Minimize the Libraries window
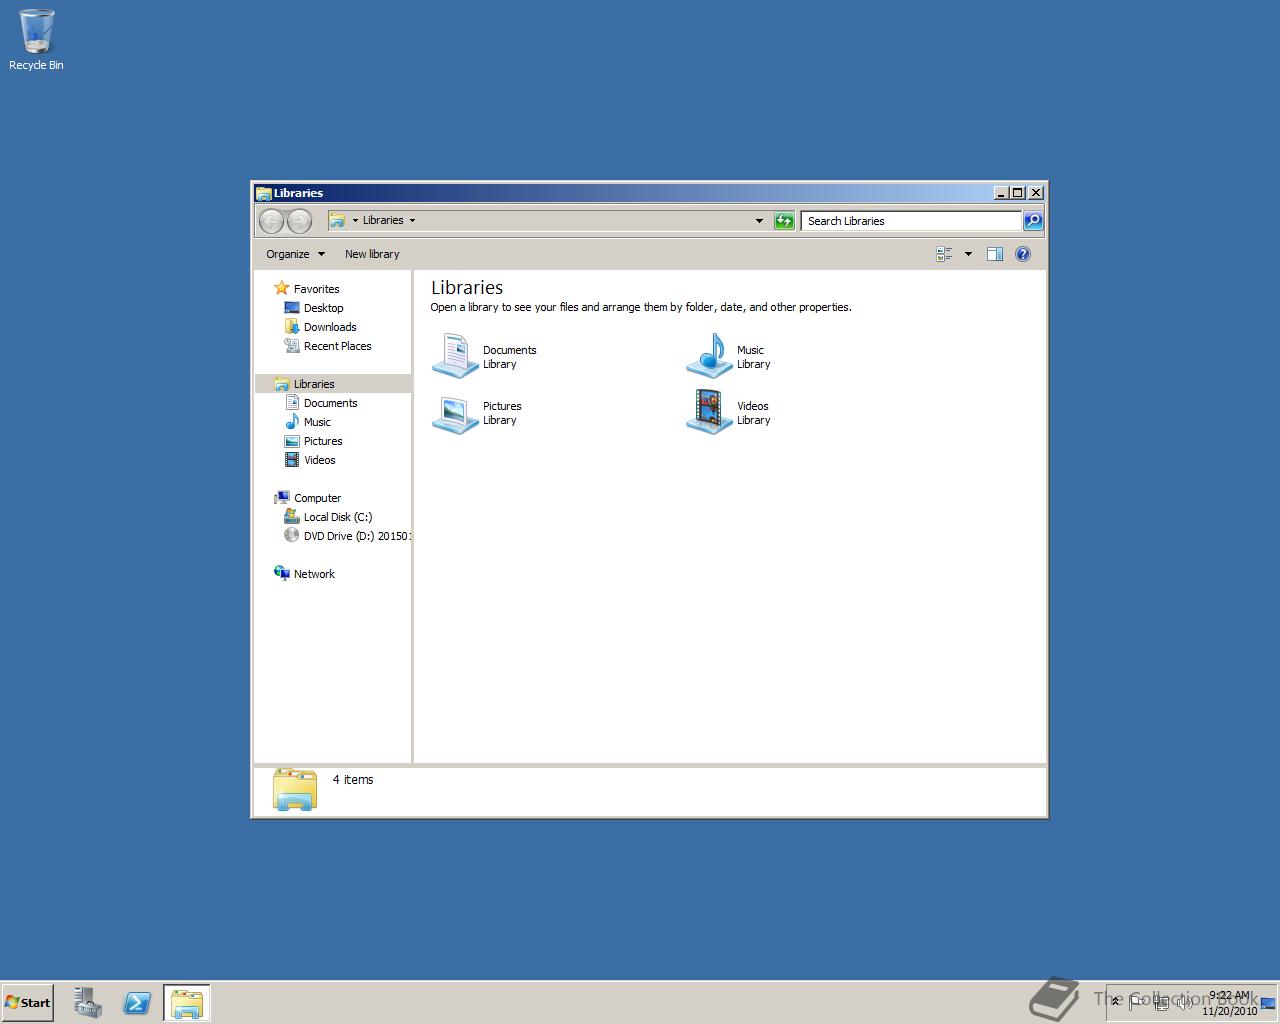 [1001, 193]
